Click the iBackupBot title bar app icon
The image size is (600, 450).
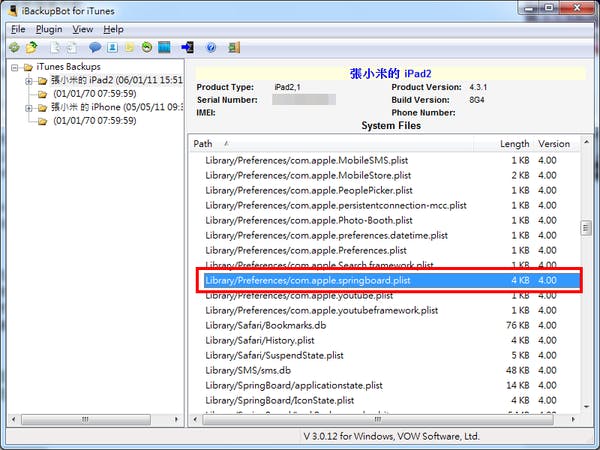click(13, 11)
